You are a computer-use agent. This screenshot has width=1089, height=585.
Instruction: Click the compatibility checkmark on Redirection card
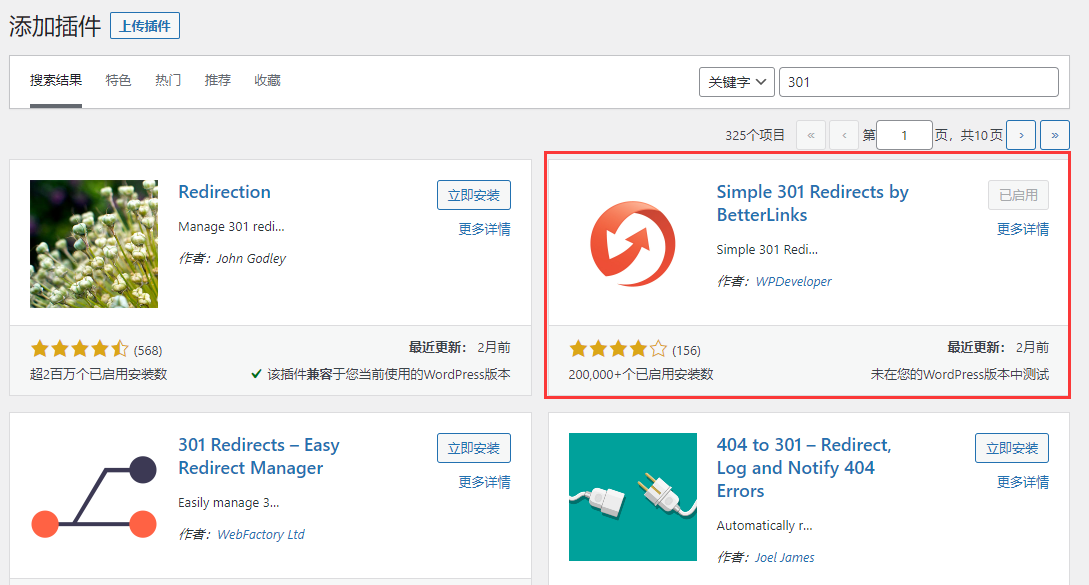click(x=256, y=374)
